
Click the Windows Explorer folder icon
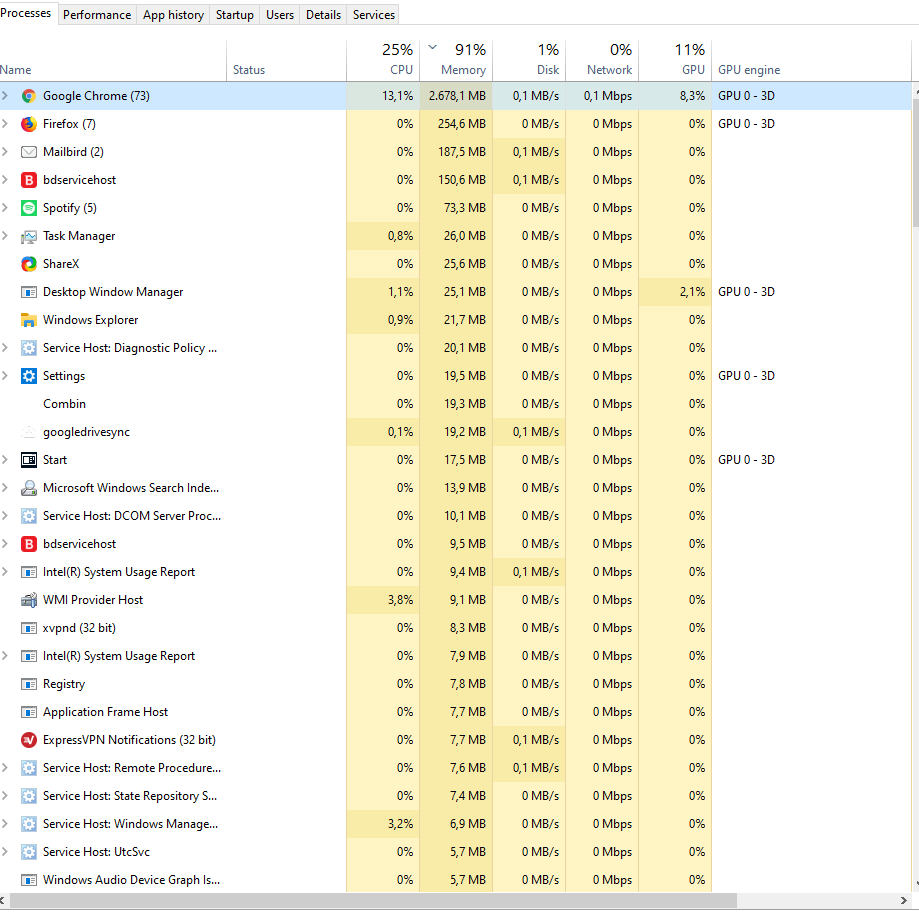[x=28, y=320]
